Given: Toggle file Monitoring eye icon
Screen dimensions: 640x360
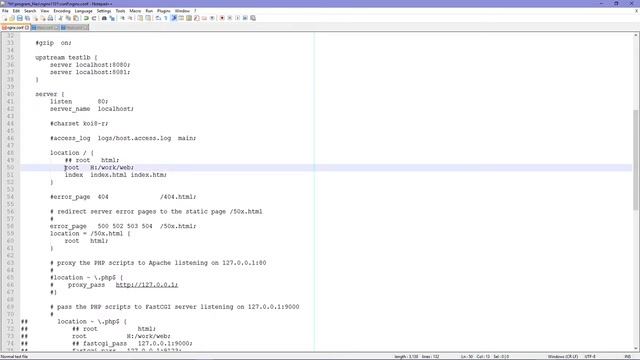Looking at the screenshot, I should tap(212, 18).
